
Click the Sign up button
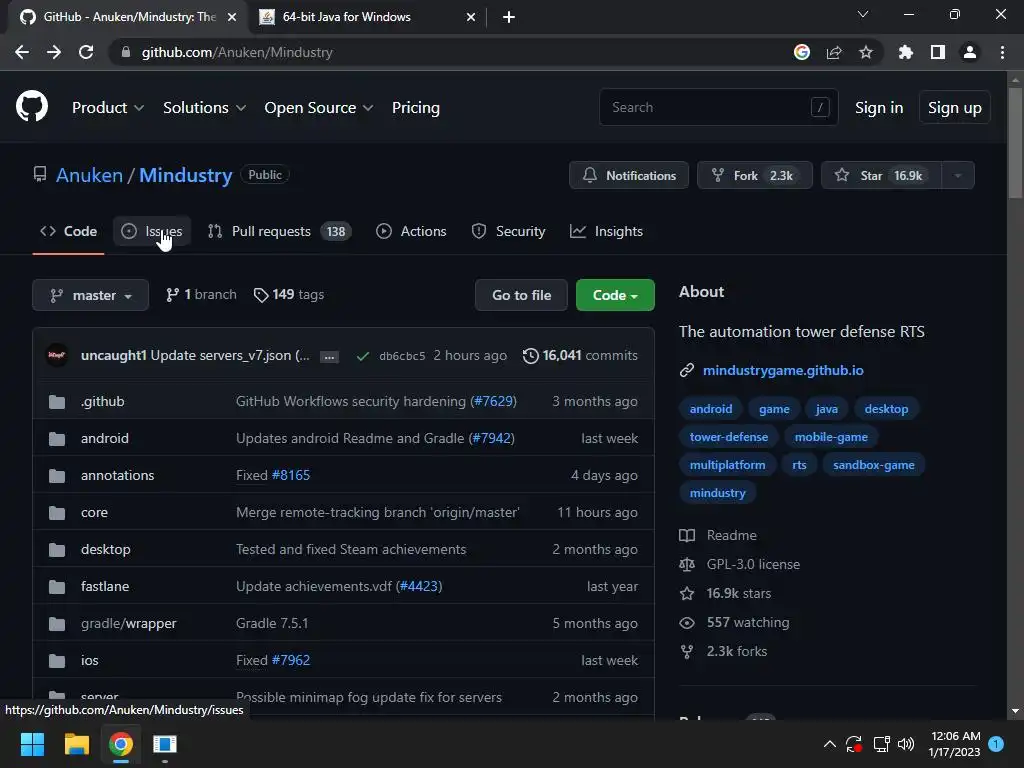pyautogui.click(x=955, y=108)
